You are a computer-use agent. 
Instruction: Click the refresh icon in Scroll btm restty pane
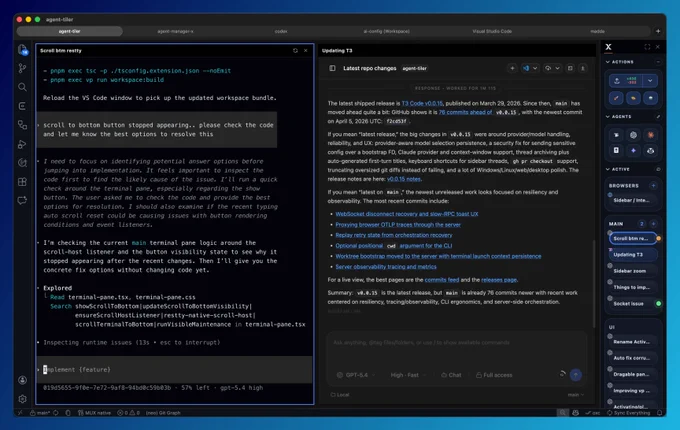(x=295, y=50)
